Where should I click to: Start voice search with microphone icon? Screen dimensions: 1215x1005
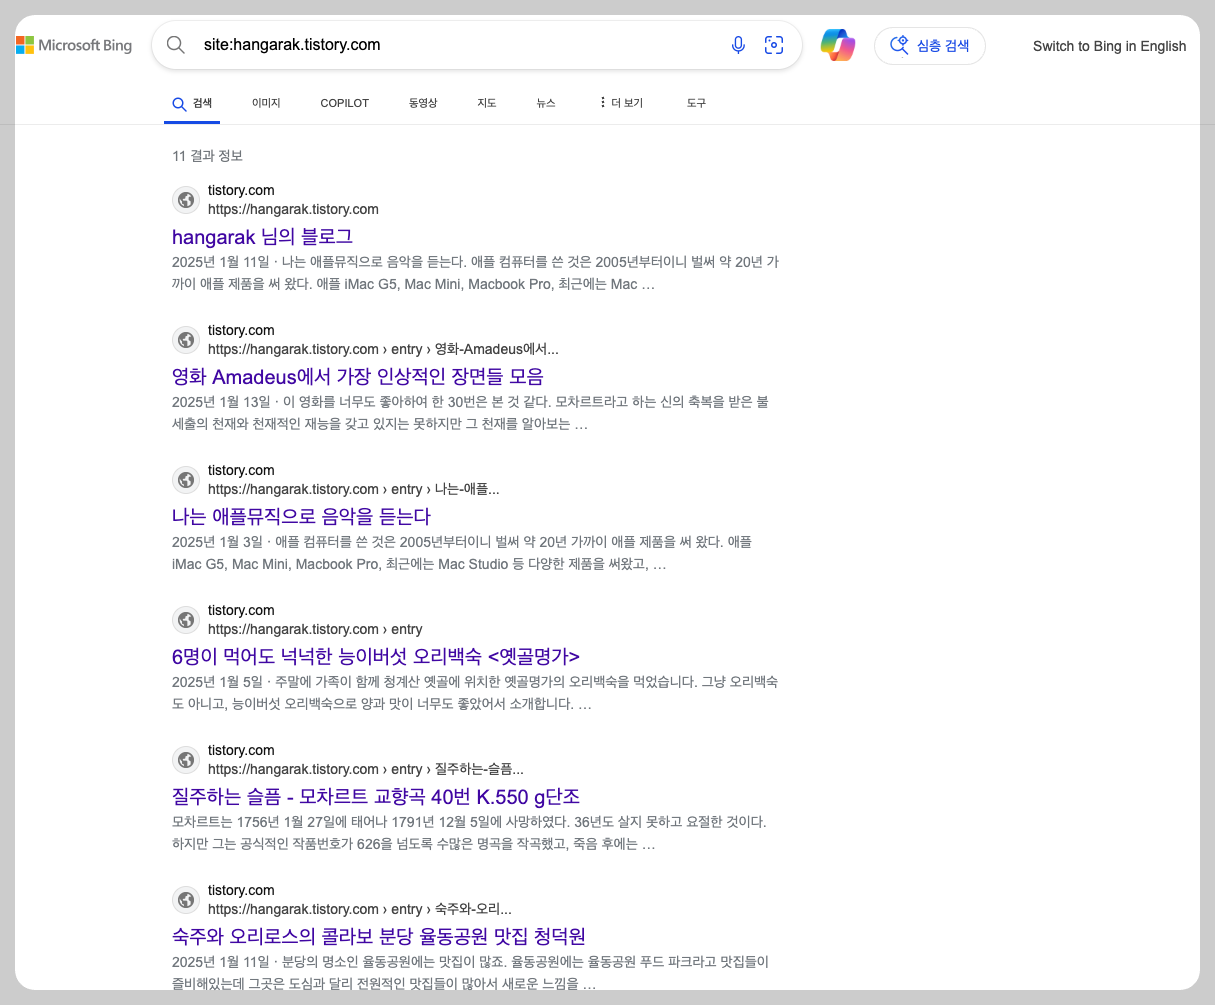738,45
